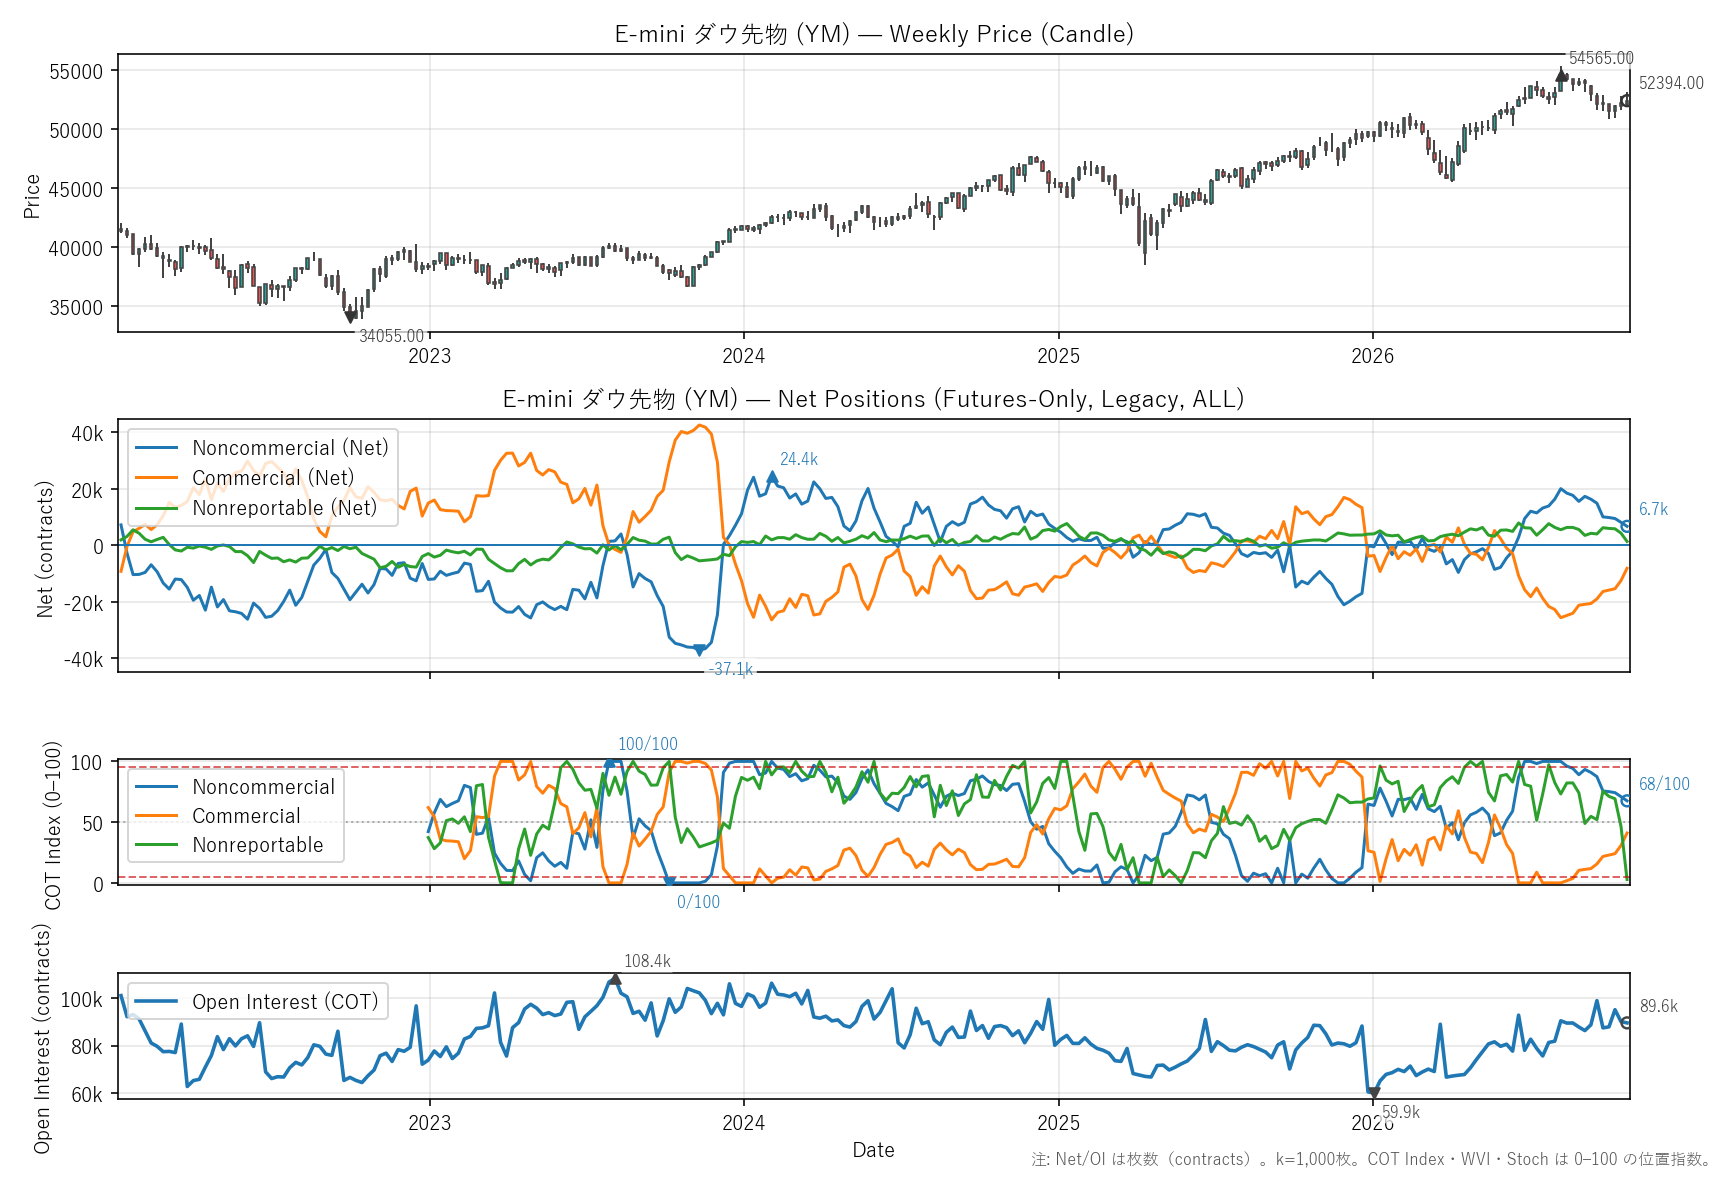Click the 100k open interest tick label
The image size is (1728, 1180).
tap(81, 1000)
